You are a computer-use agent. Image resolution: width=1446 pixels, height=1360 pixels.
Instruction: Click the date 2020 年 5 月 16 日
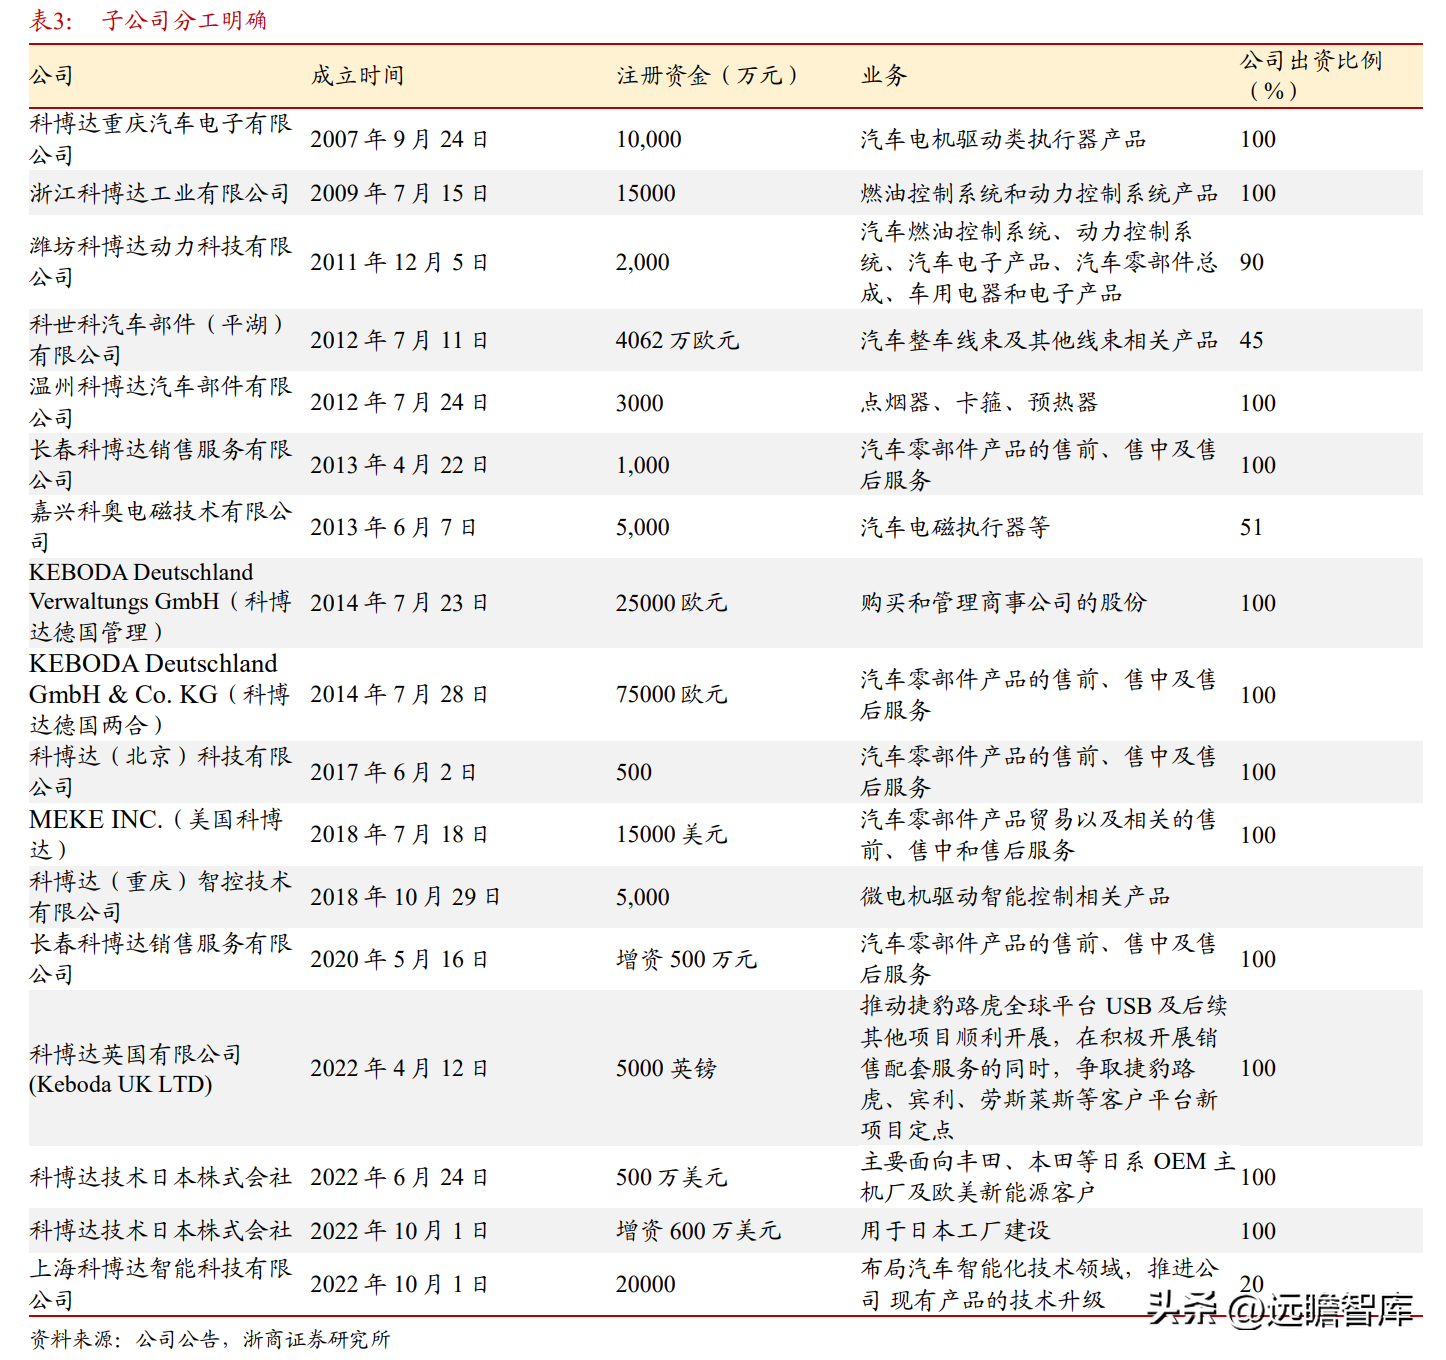[x=399, y=959]
